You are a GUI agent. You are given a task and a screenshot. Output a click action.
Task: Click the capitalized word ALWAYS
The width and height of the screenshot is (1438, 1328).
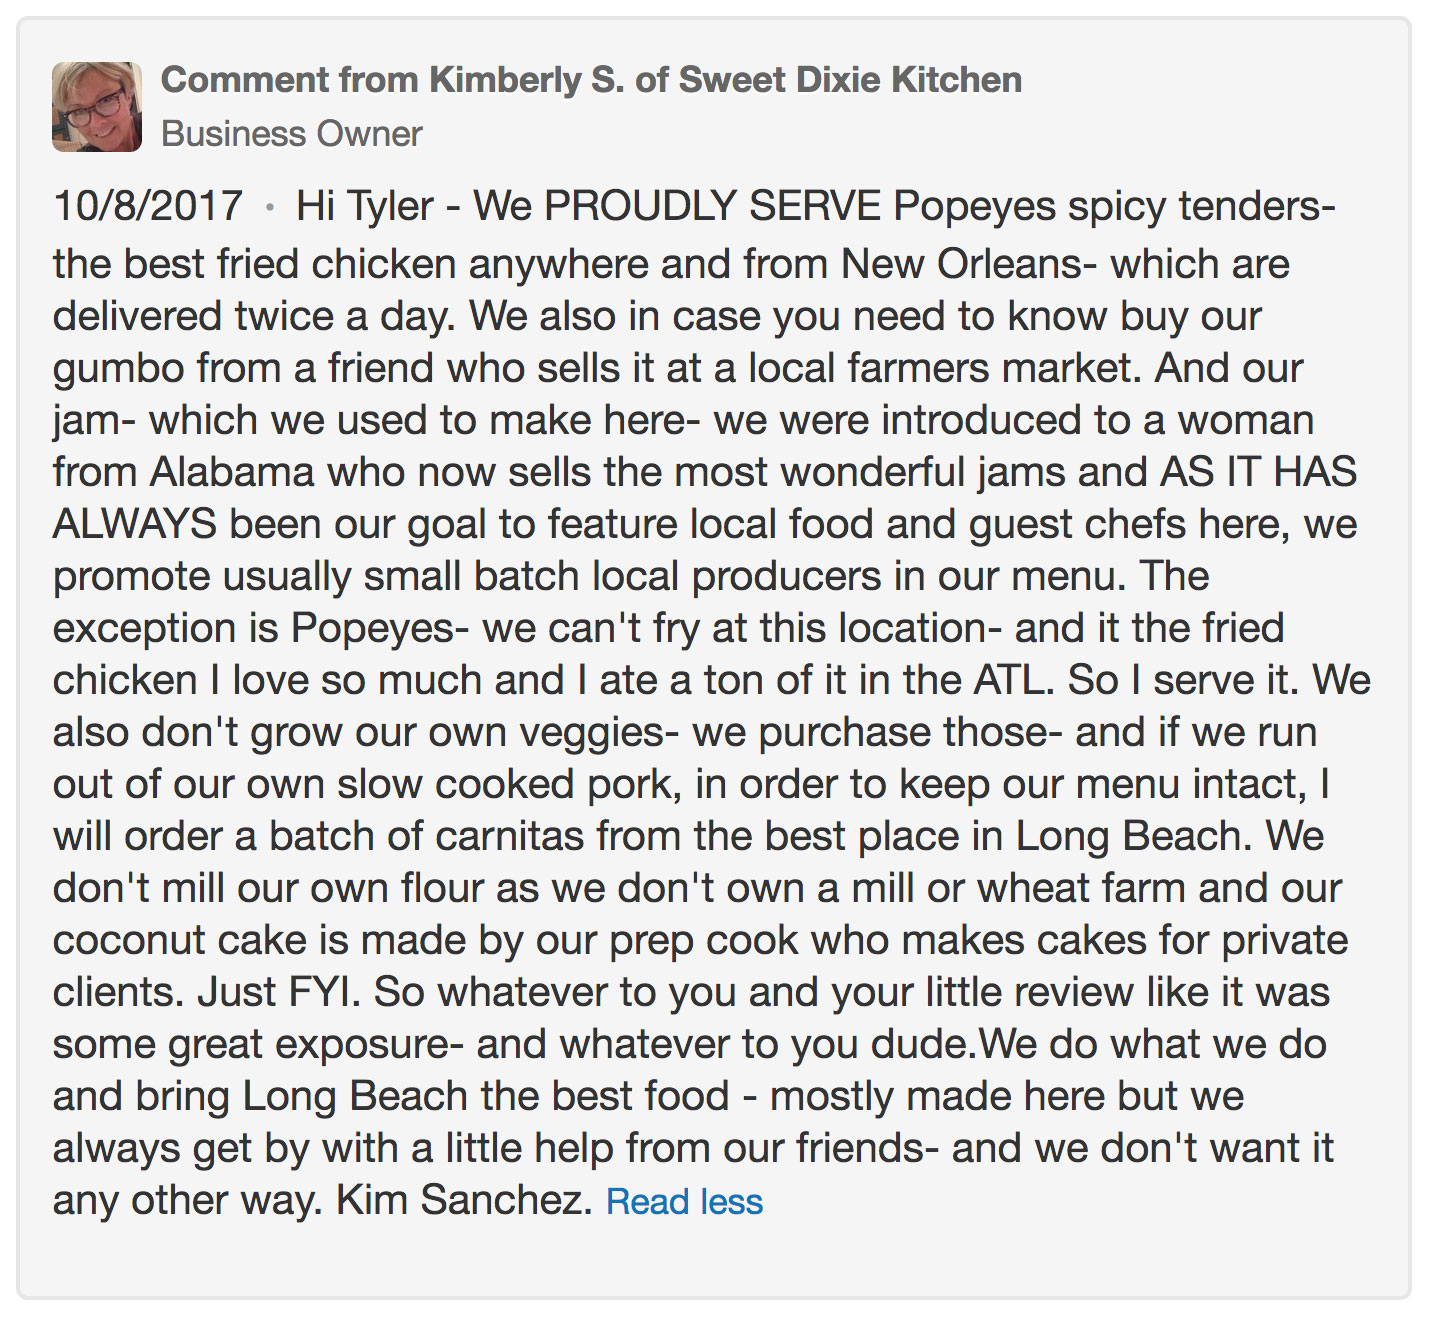point(134,524)
